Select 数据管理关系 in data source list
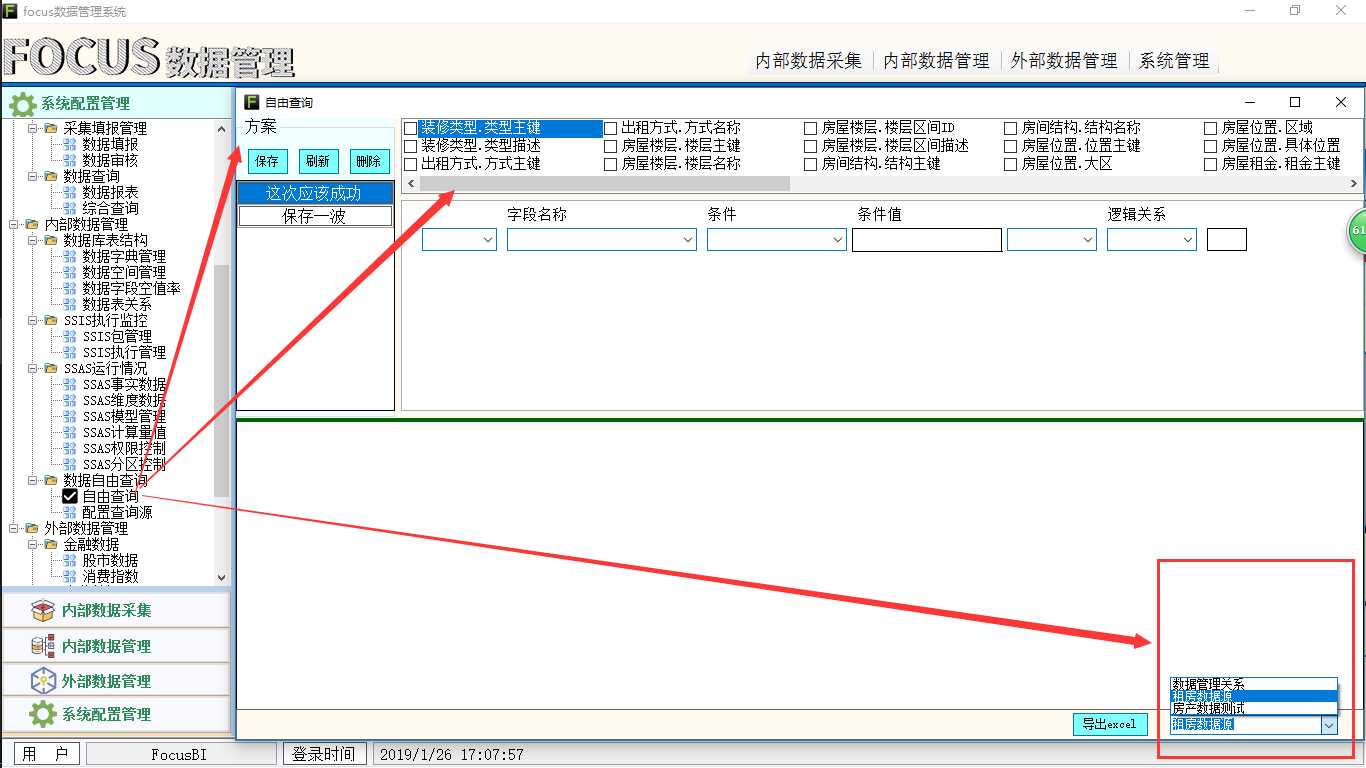The image size is (1366, 768). click(x=1254, y=684)
